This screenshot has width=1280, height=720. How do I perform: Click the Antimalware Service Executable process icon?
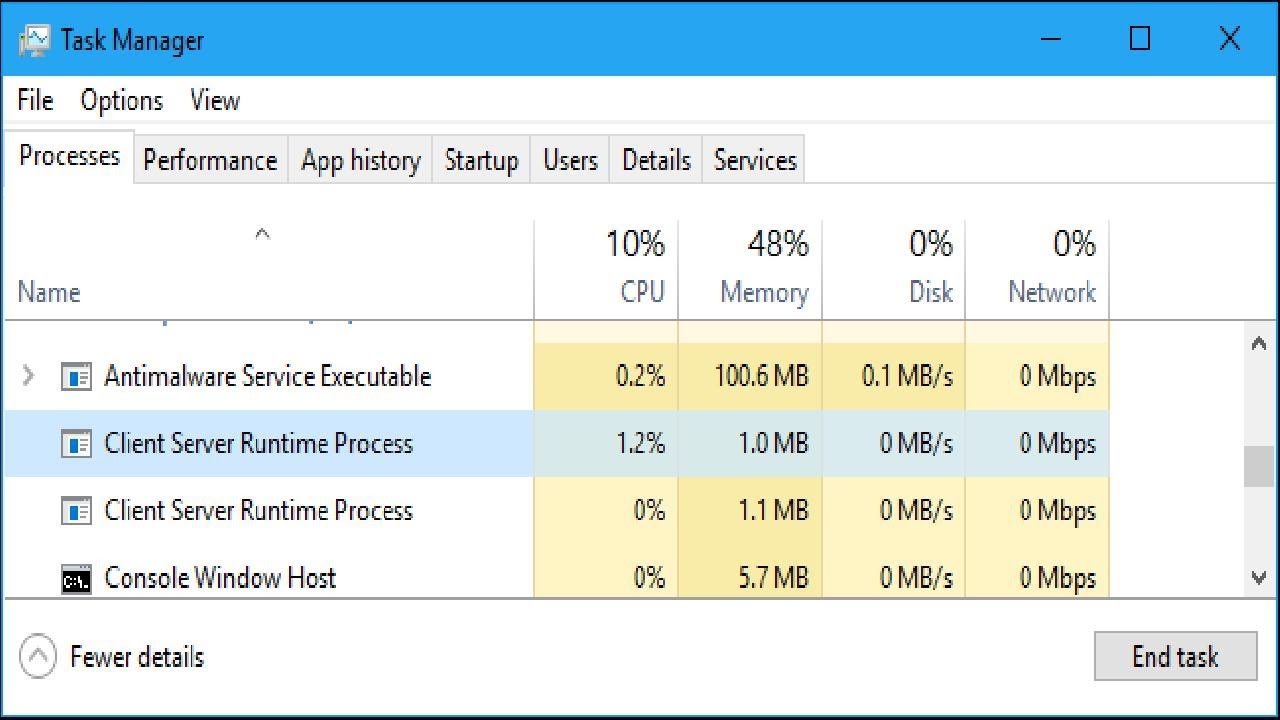click(x=78, y=377)
